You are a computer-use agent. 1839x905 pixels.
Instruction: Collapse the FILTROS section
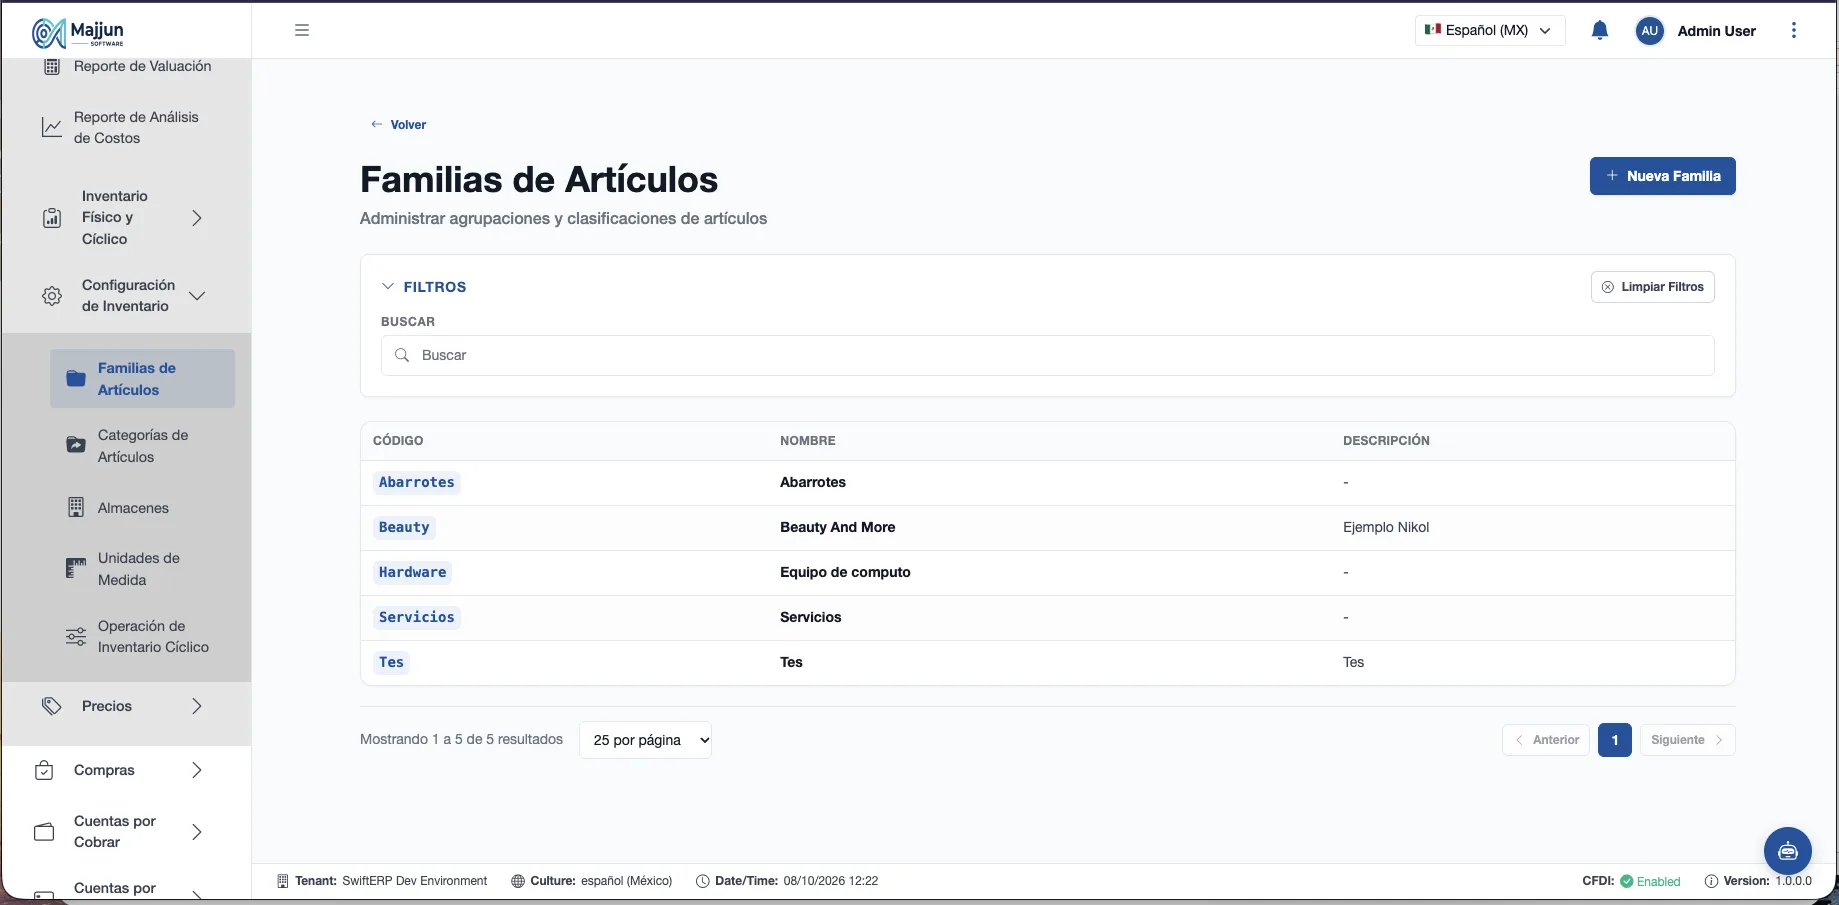click(x=424, y=287)
